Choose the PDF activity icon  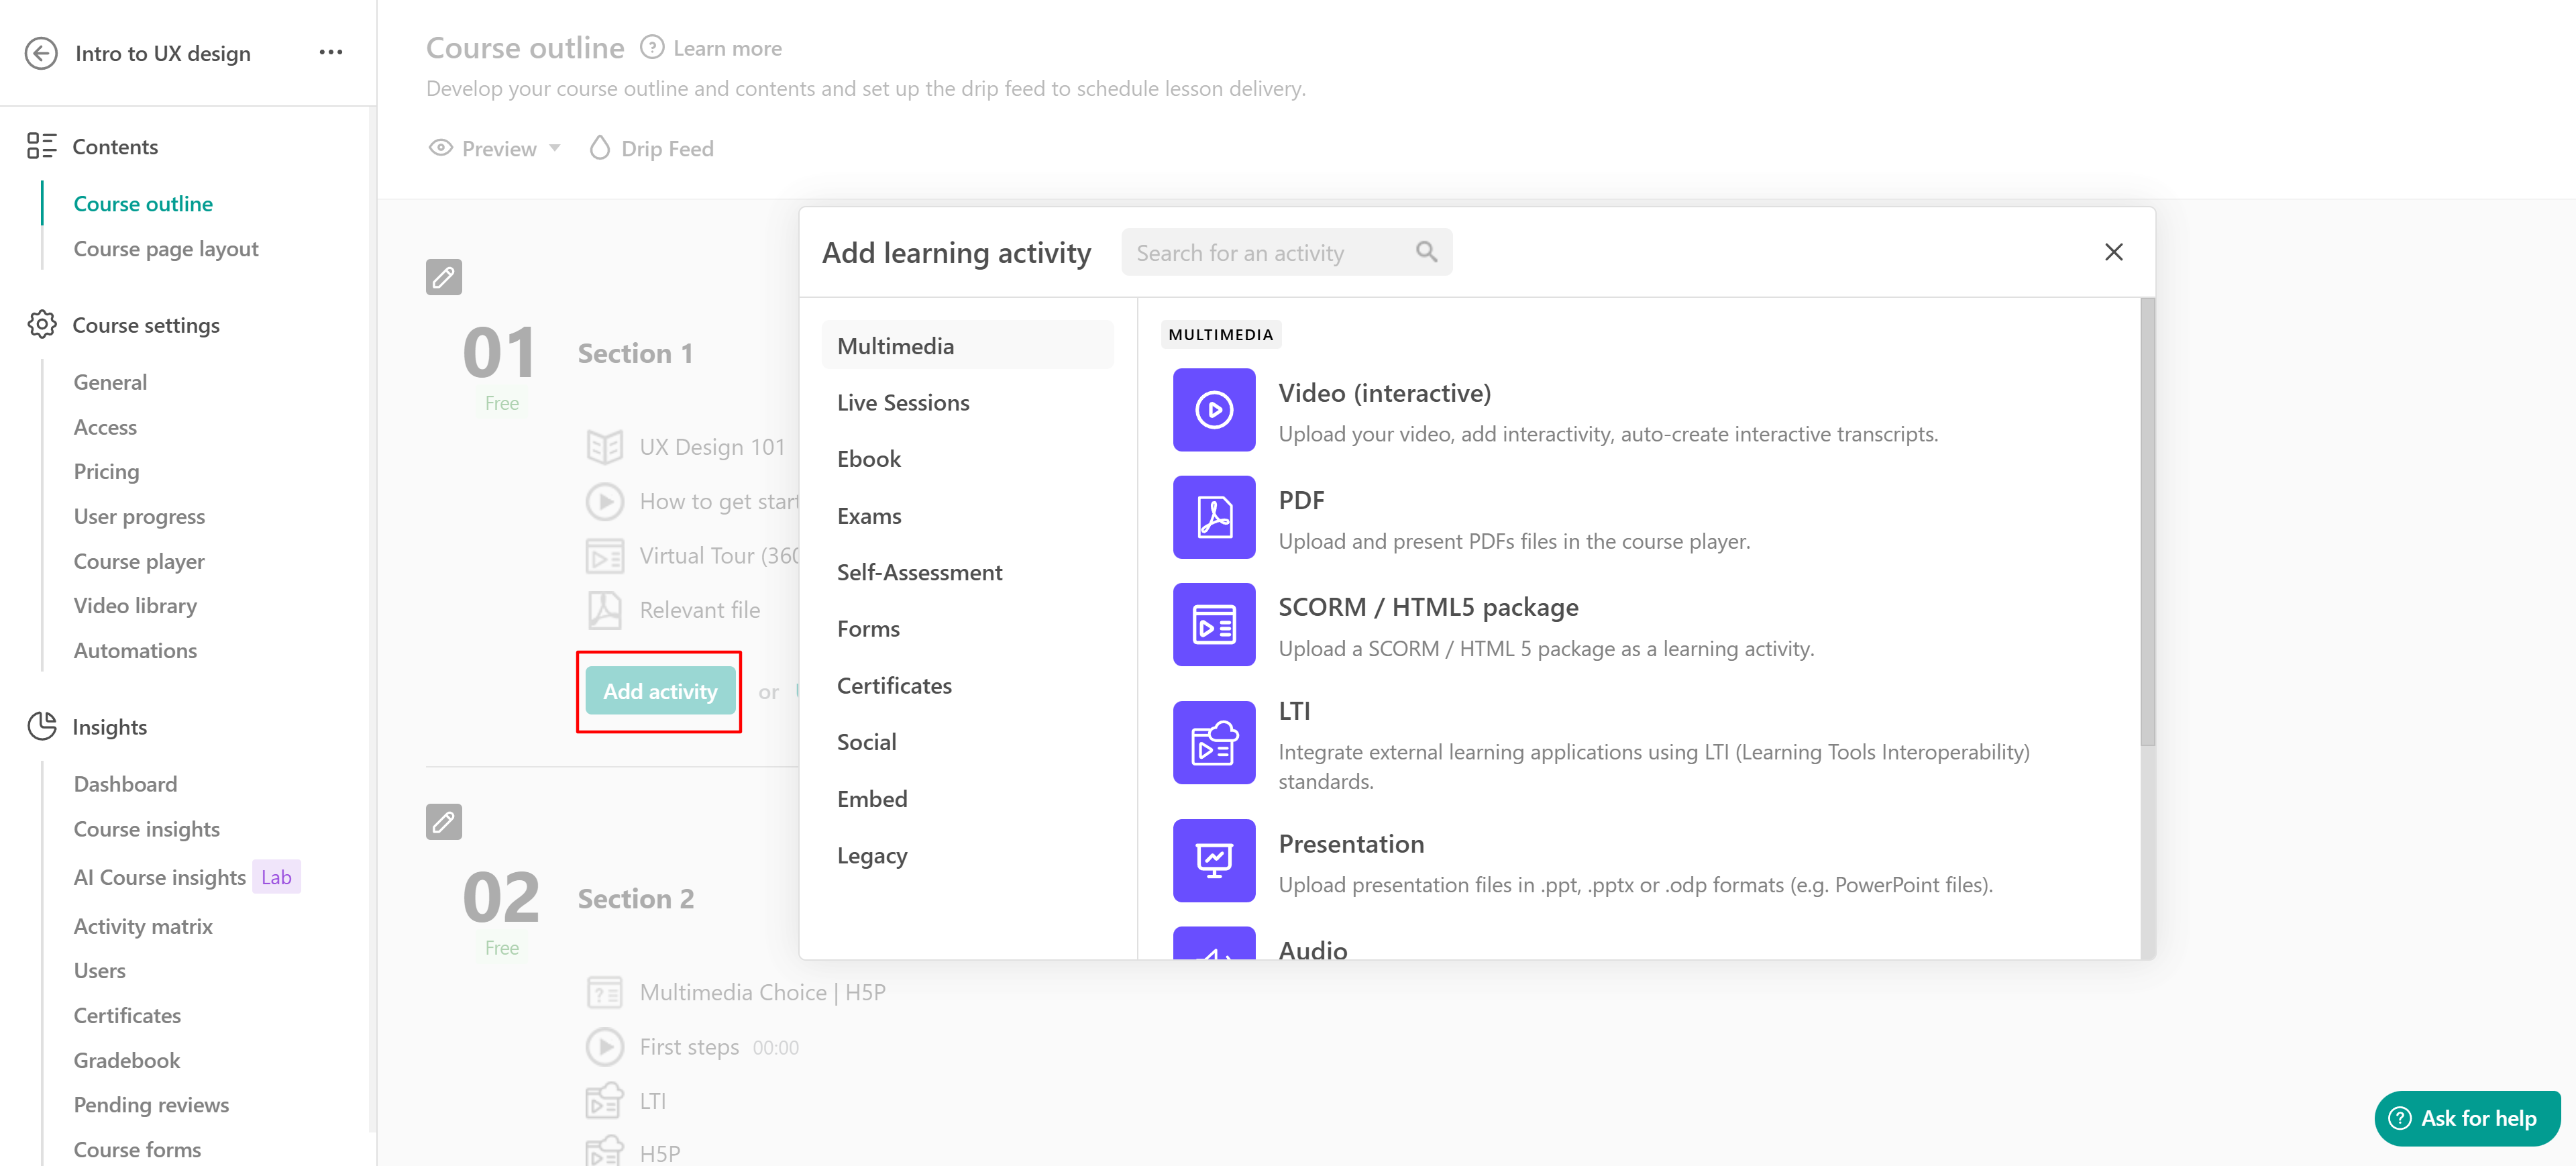pos(1213,517)
